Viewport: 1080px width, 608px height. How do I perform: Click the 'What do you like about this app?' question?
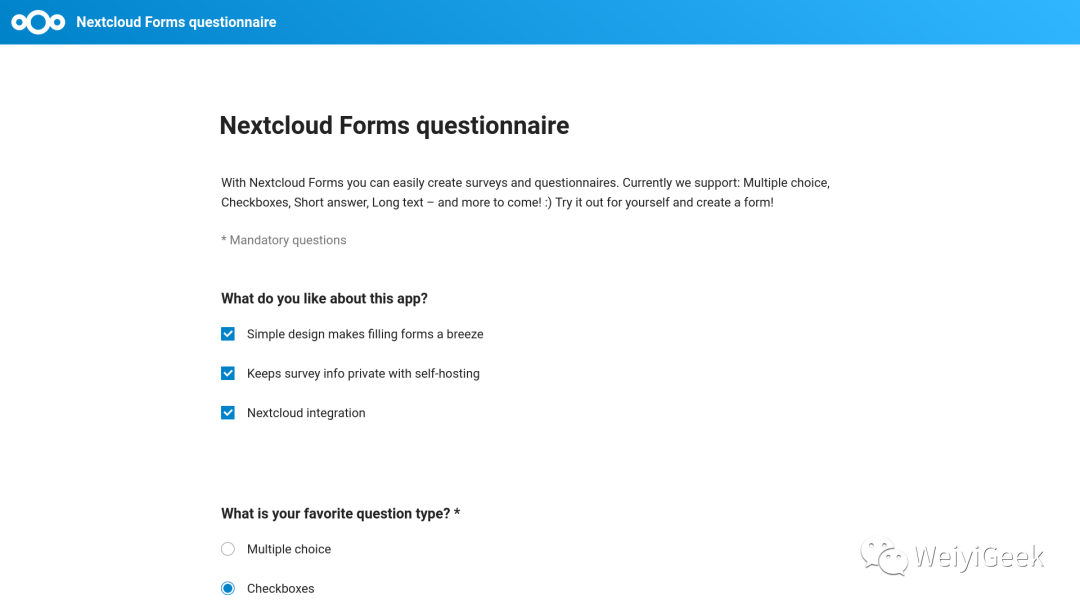[x=324, y=298]
